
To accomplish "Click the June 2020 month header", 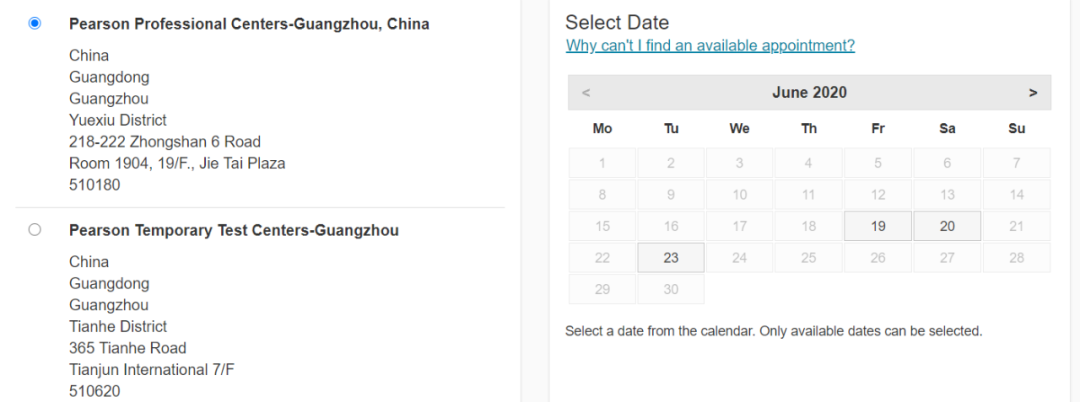I will [809, 93].
